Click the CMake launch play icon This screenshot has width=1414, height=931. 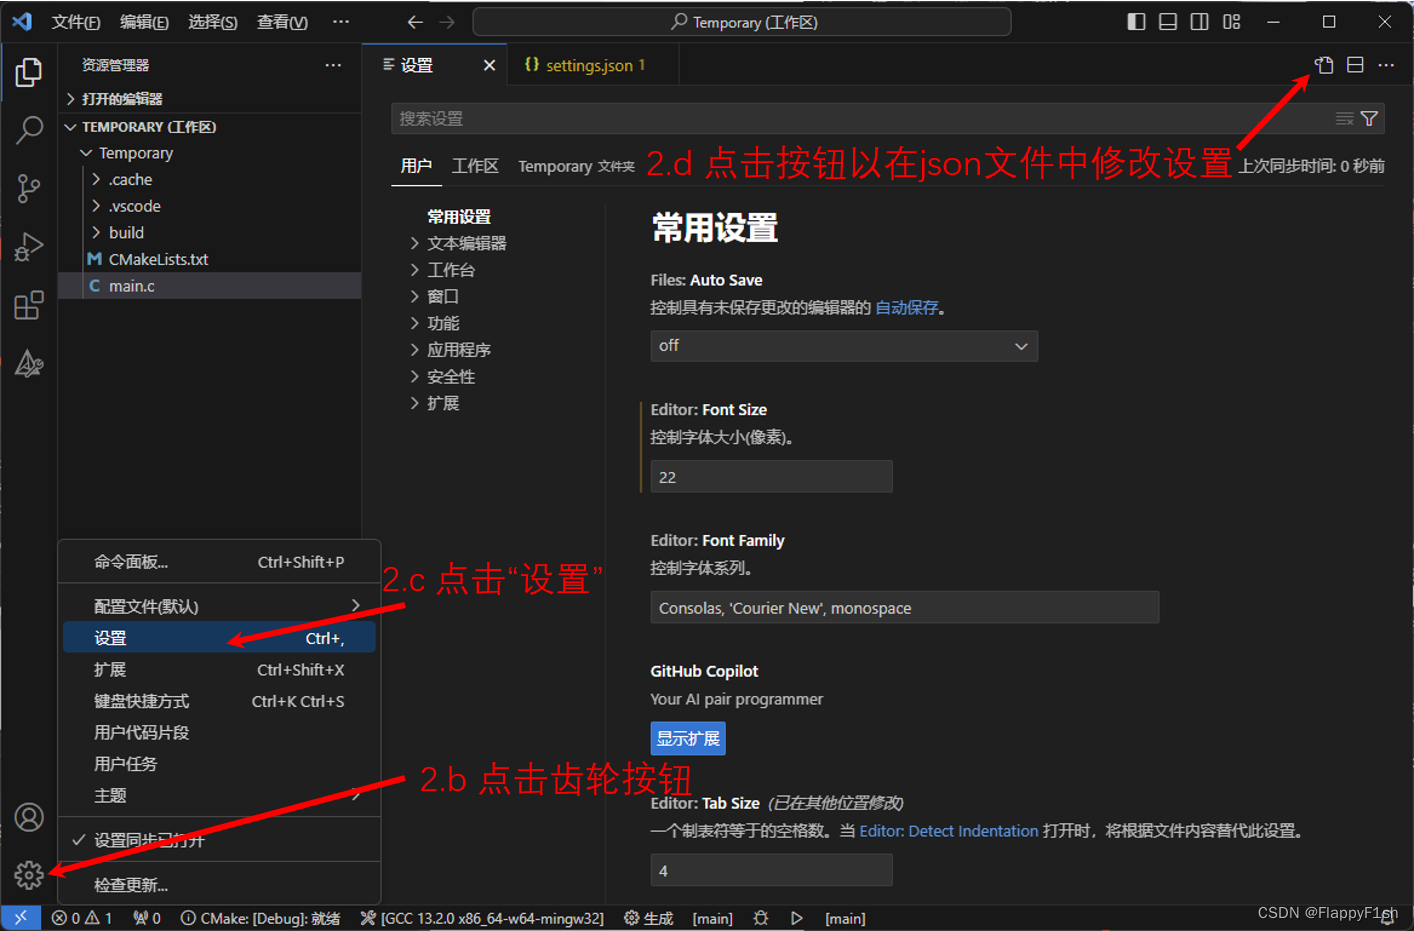pos(797,918)
